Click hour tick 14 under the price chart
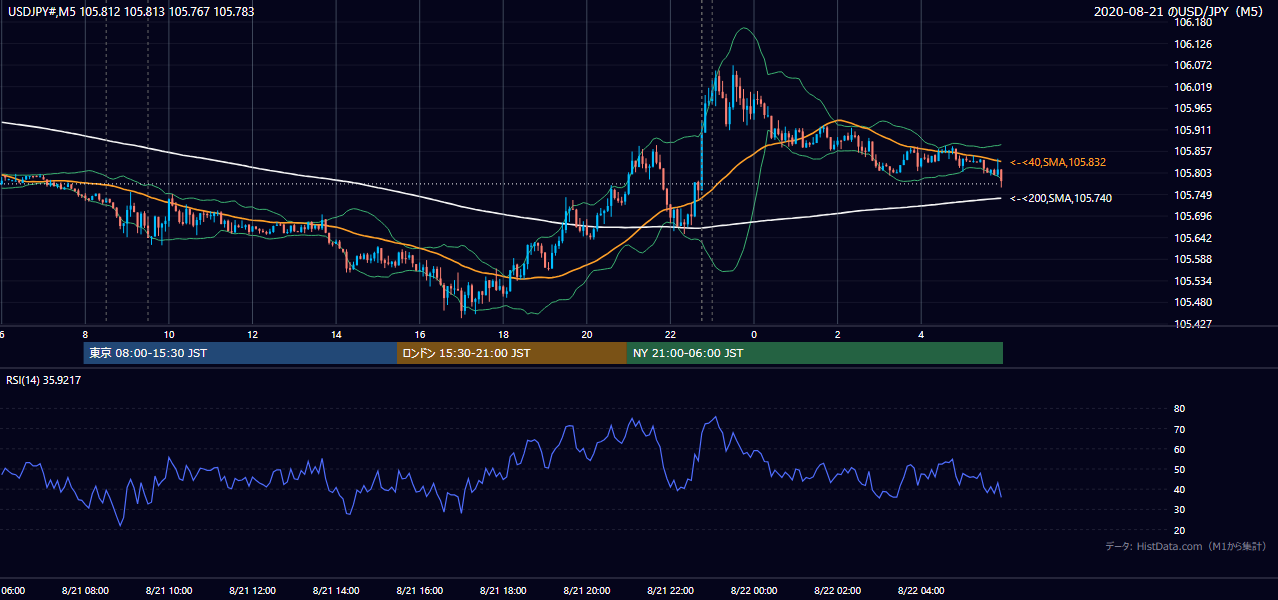This screenshot has width=1278, height=600. pyautogui.click(x=336, y=334)
